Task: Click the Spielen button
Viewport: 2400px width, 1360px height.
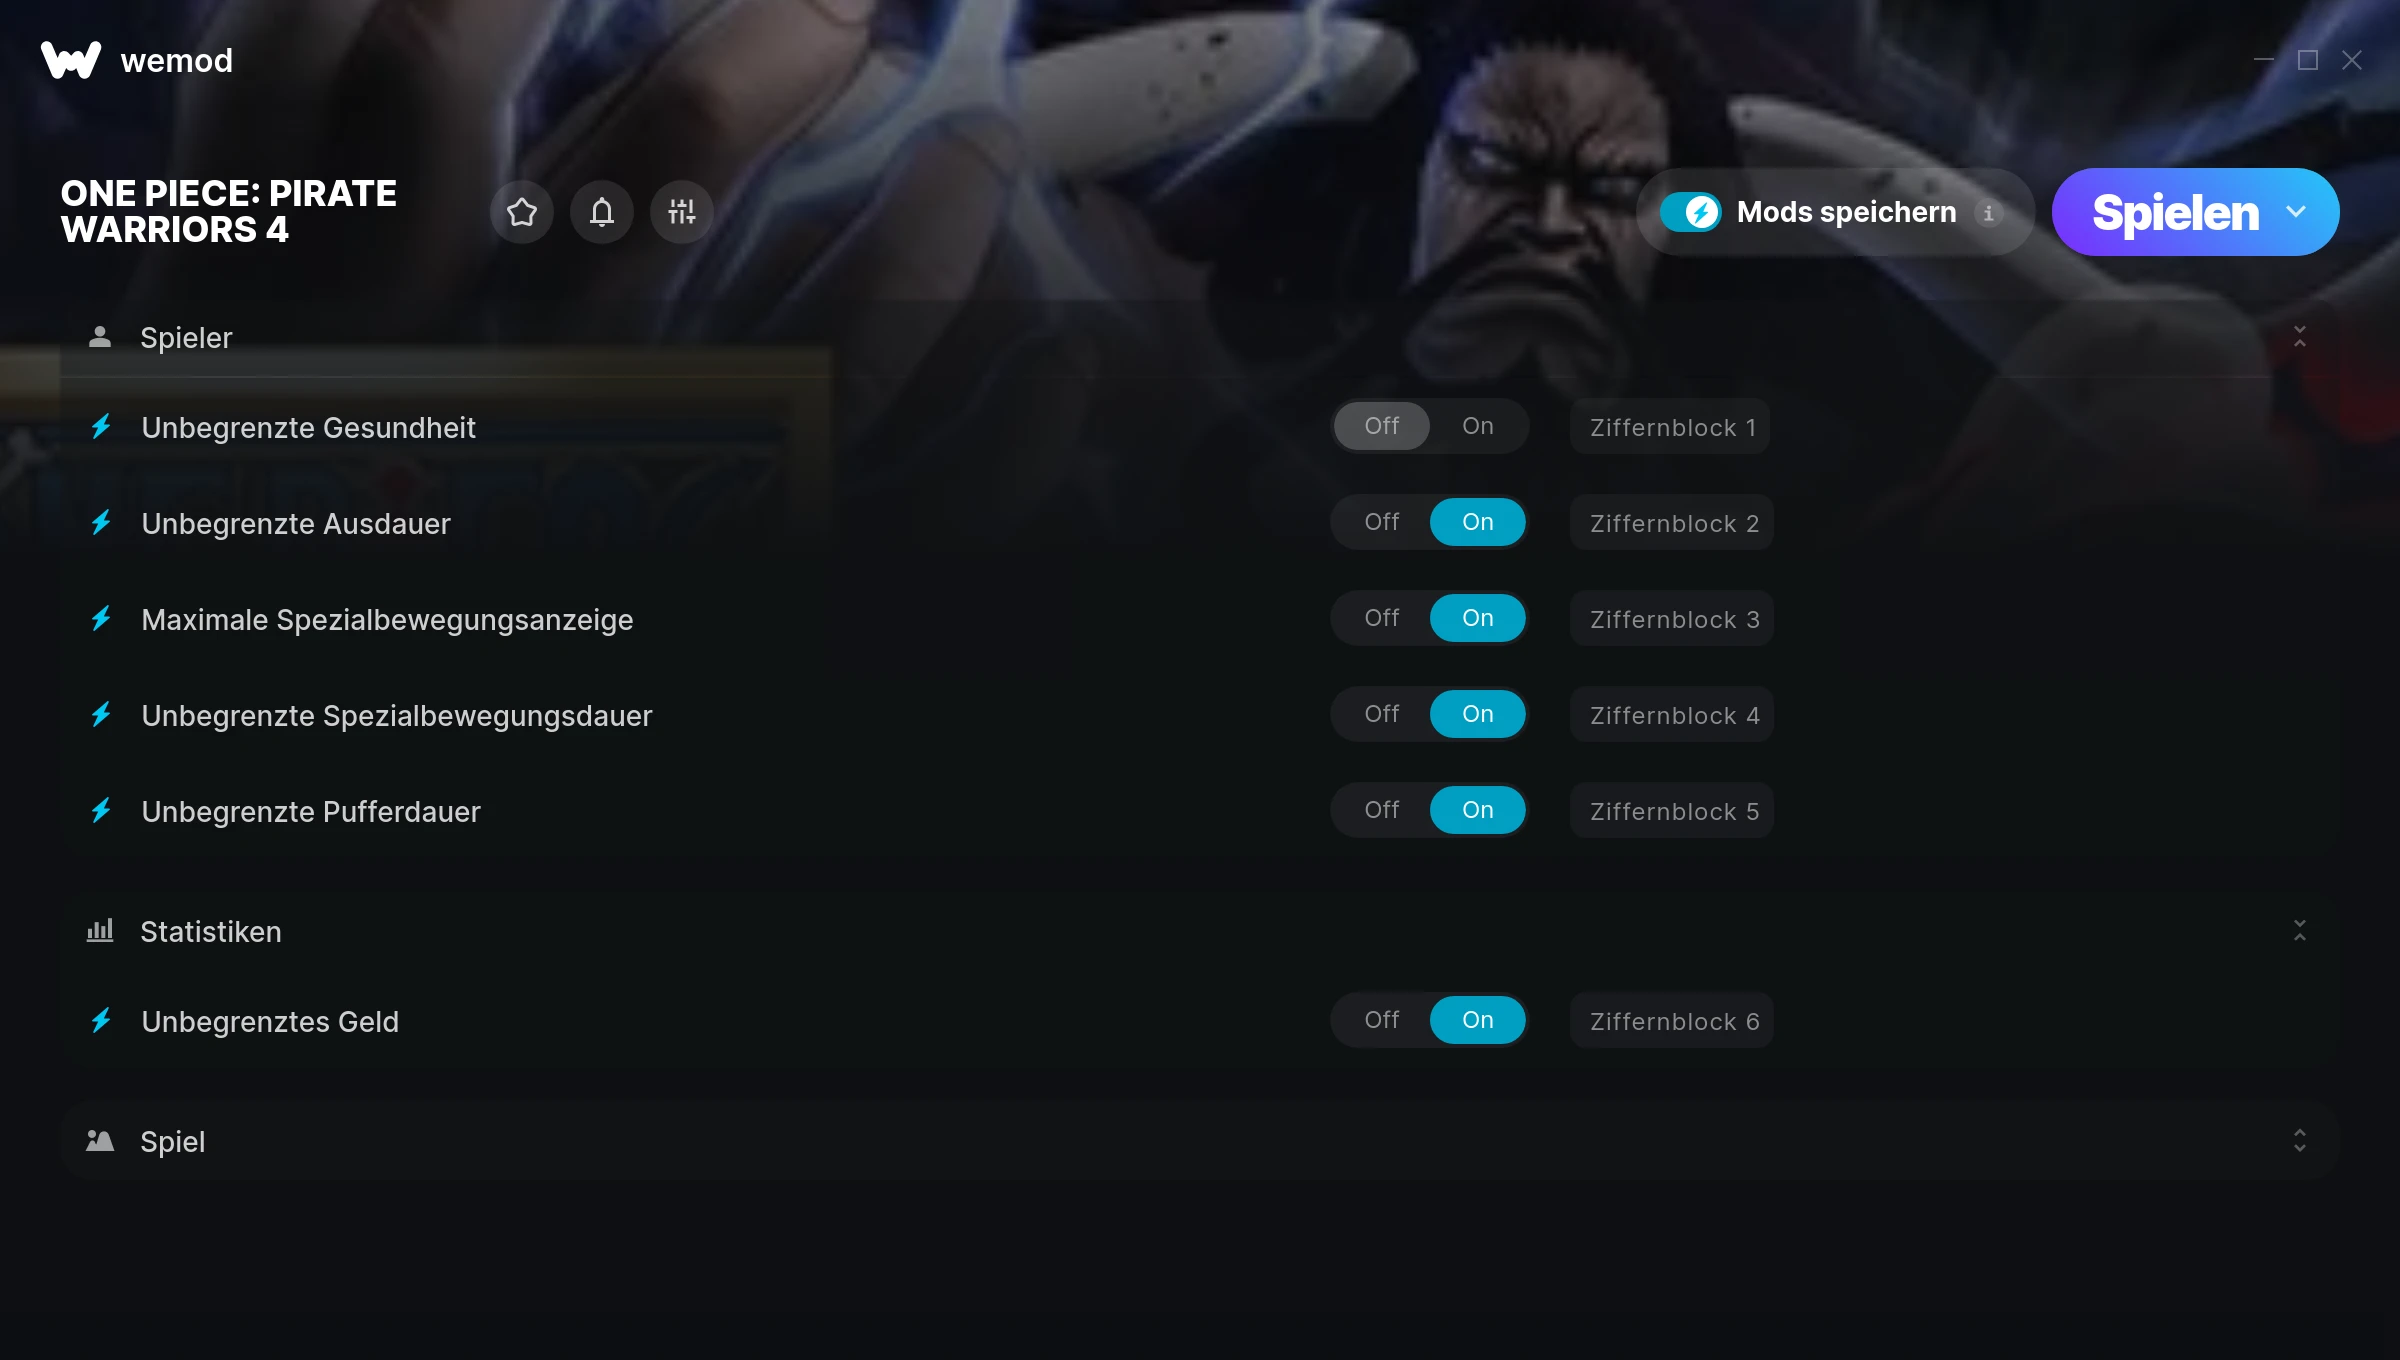Action: click(2175, 212)
